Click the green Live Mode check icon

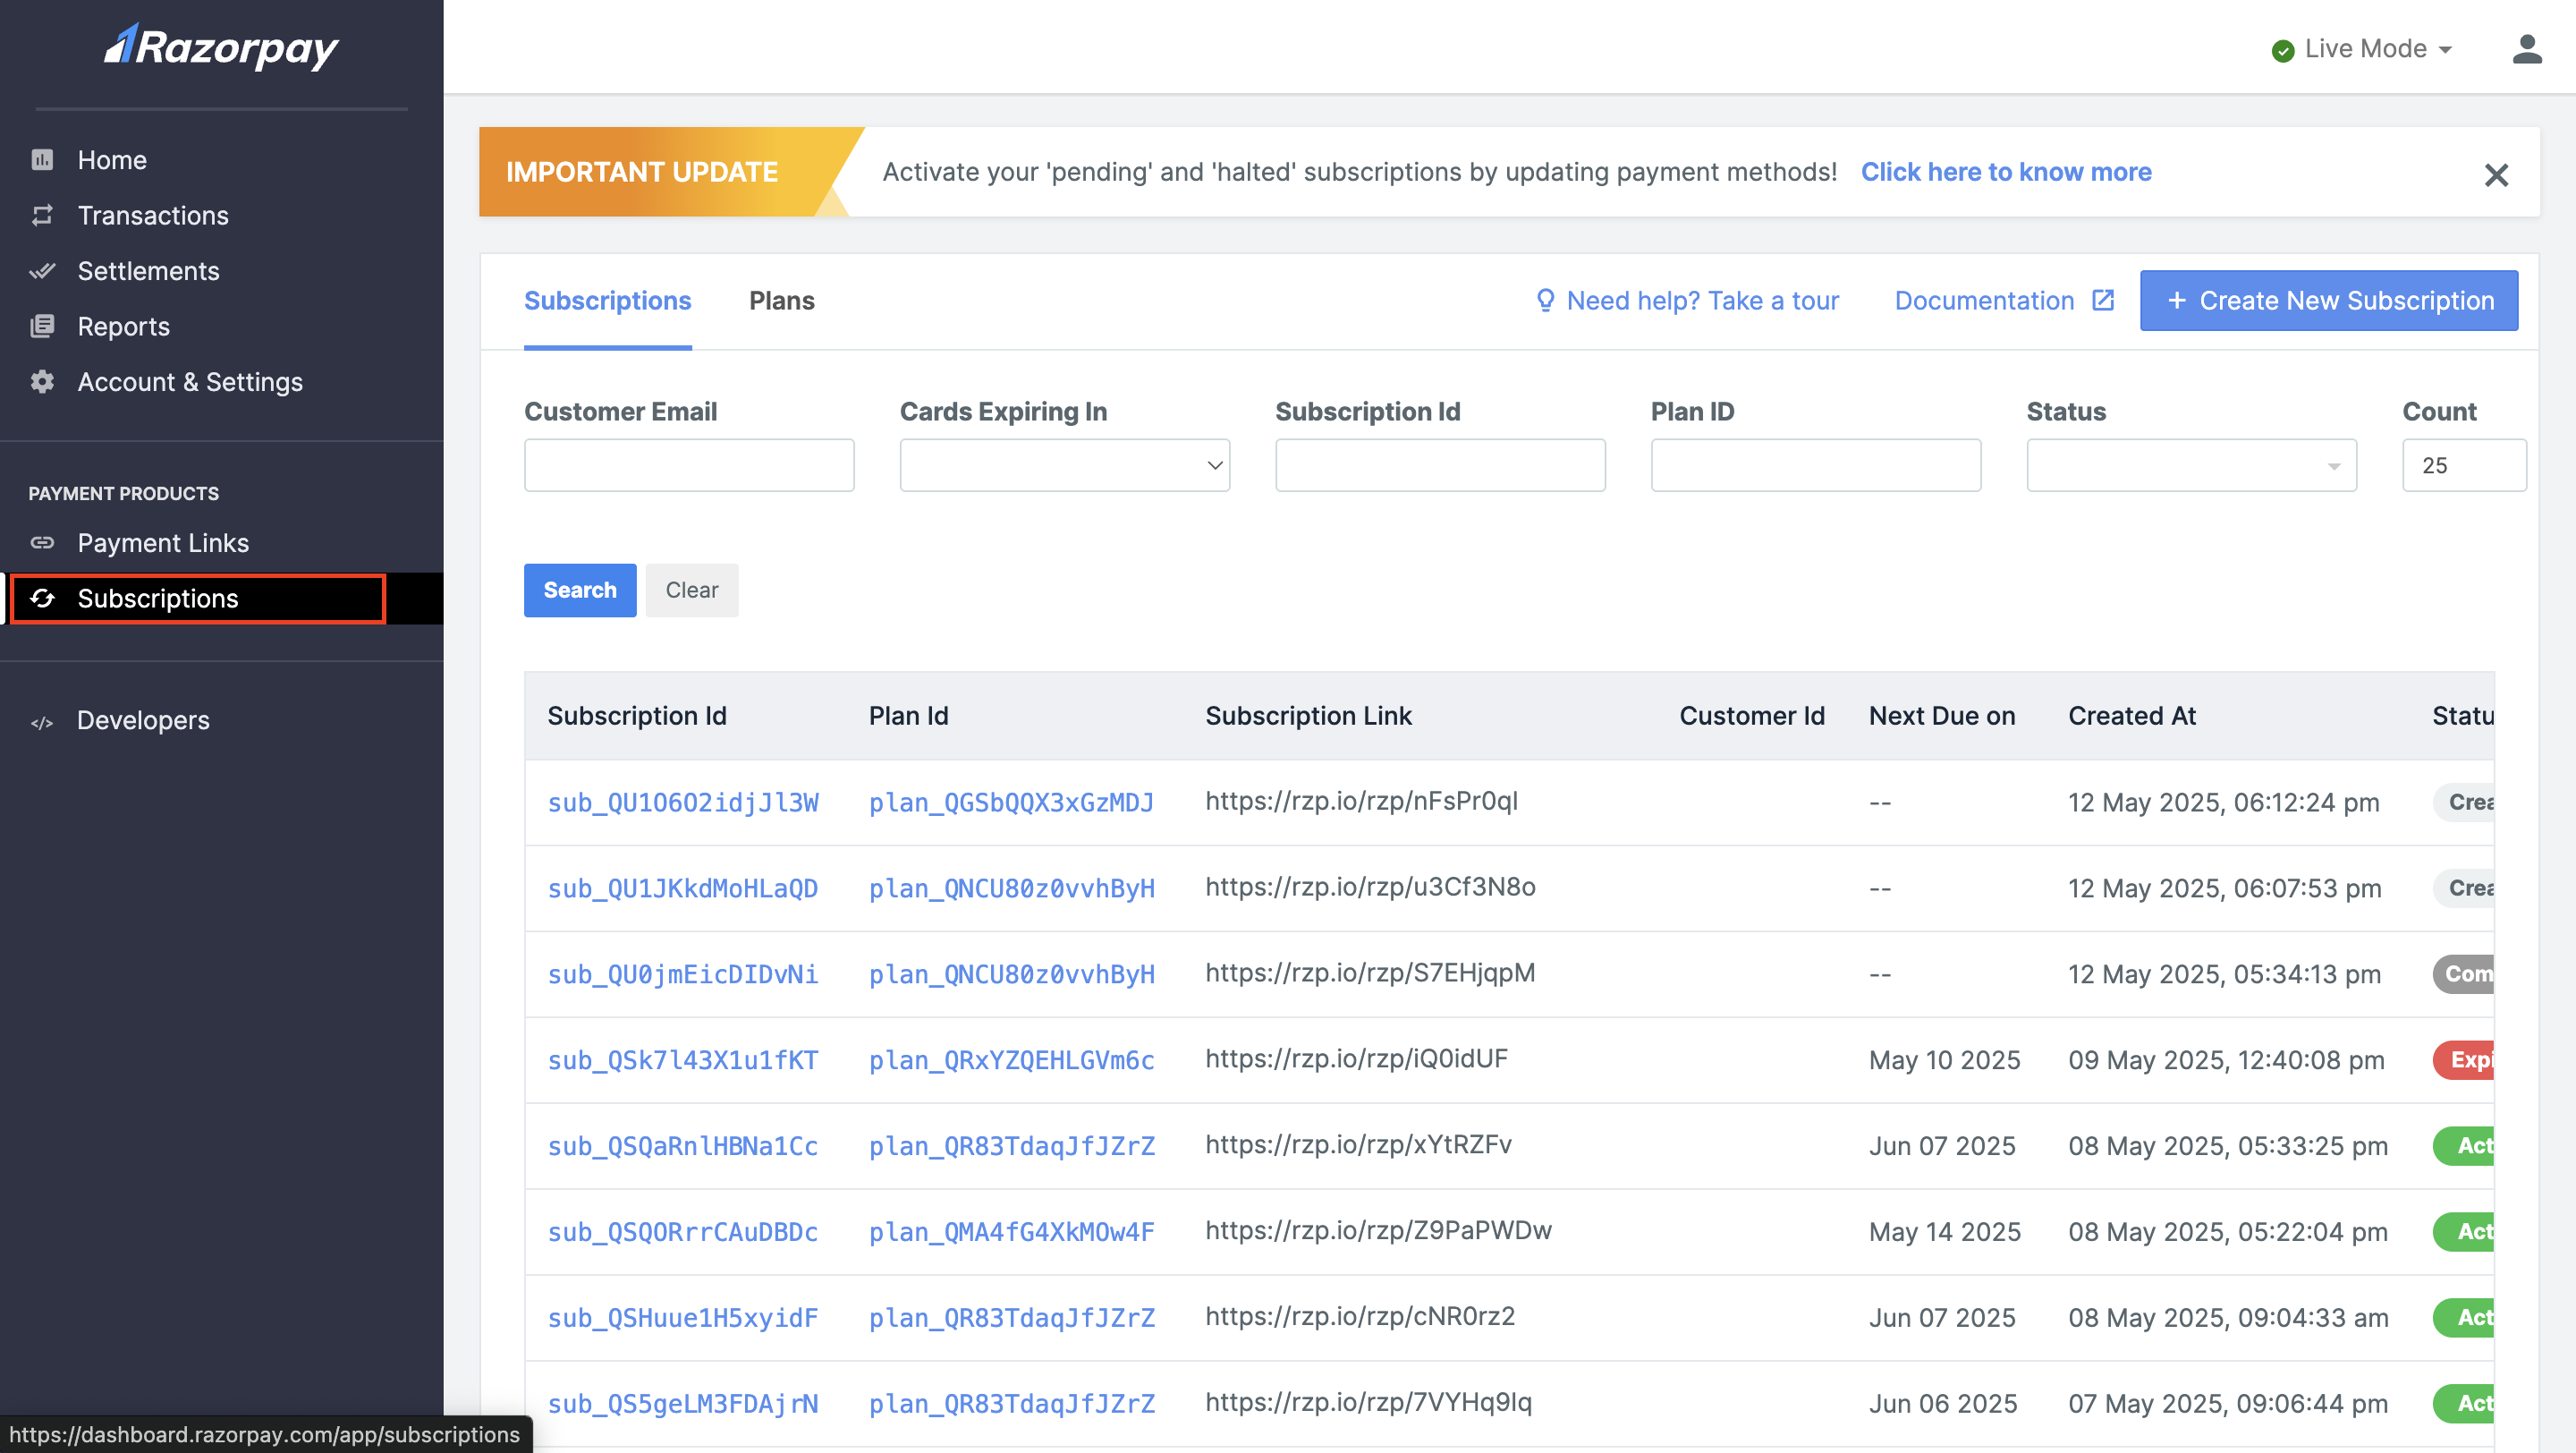2282,50
